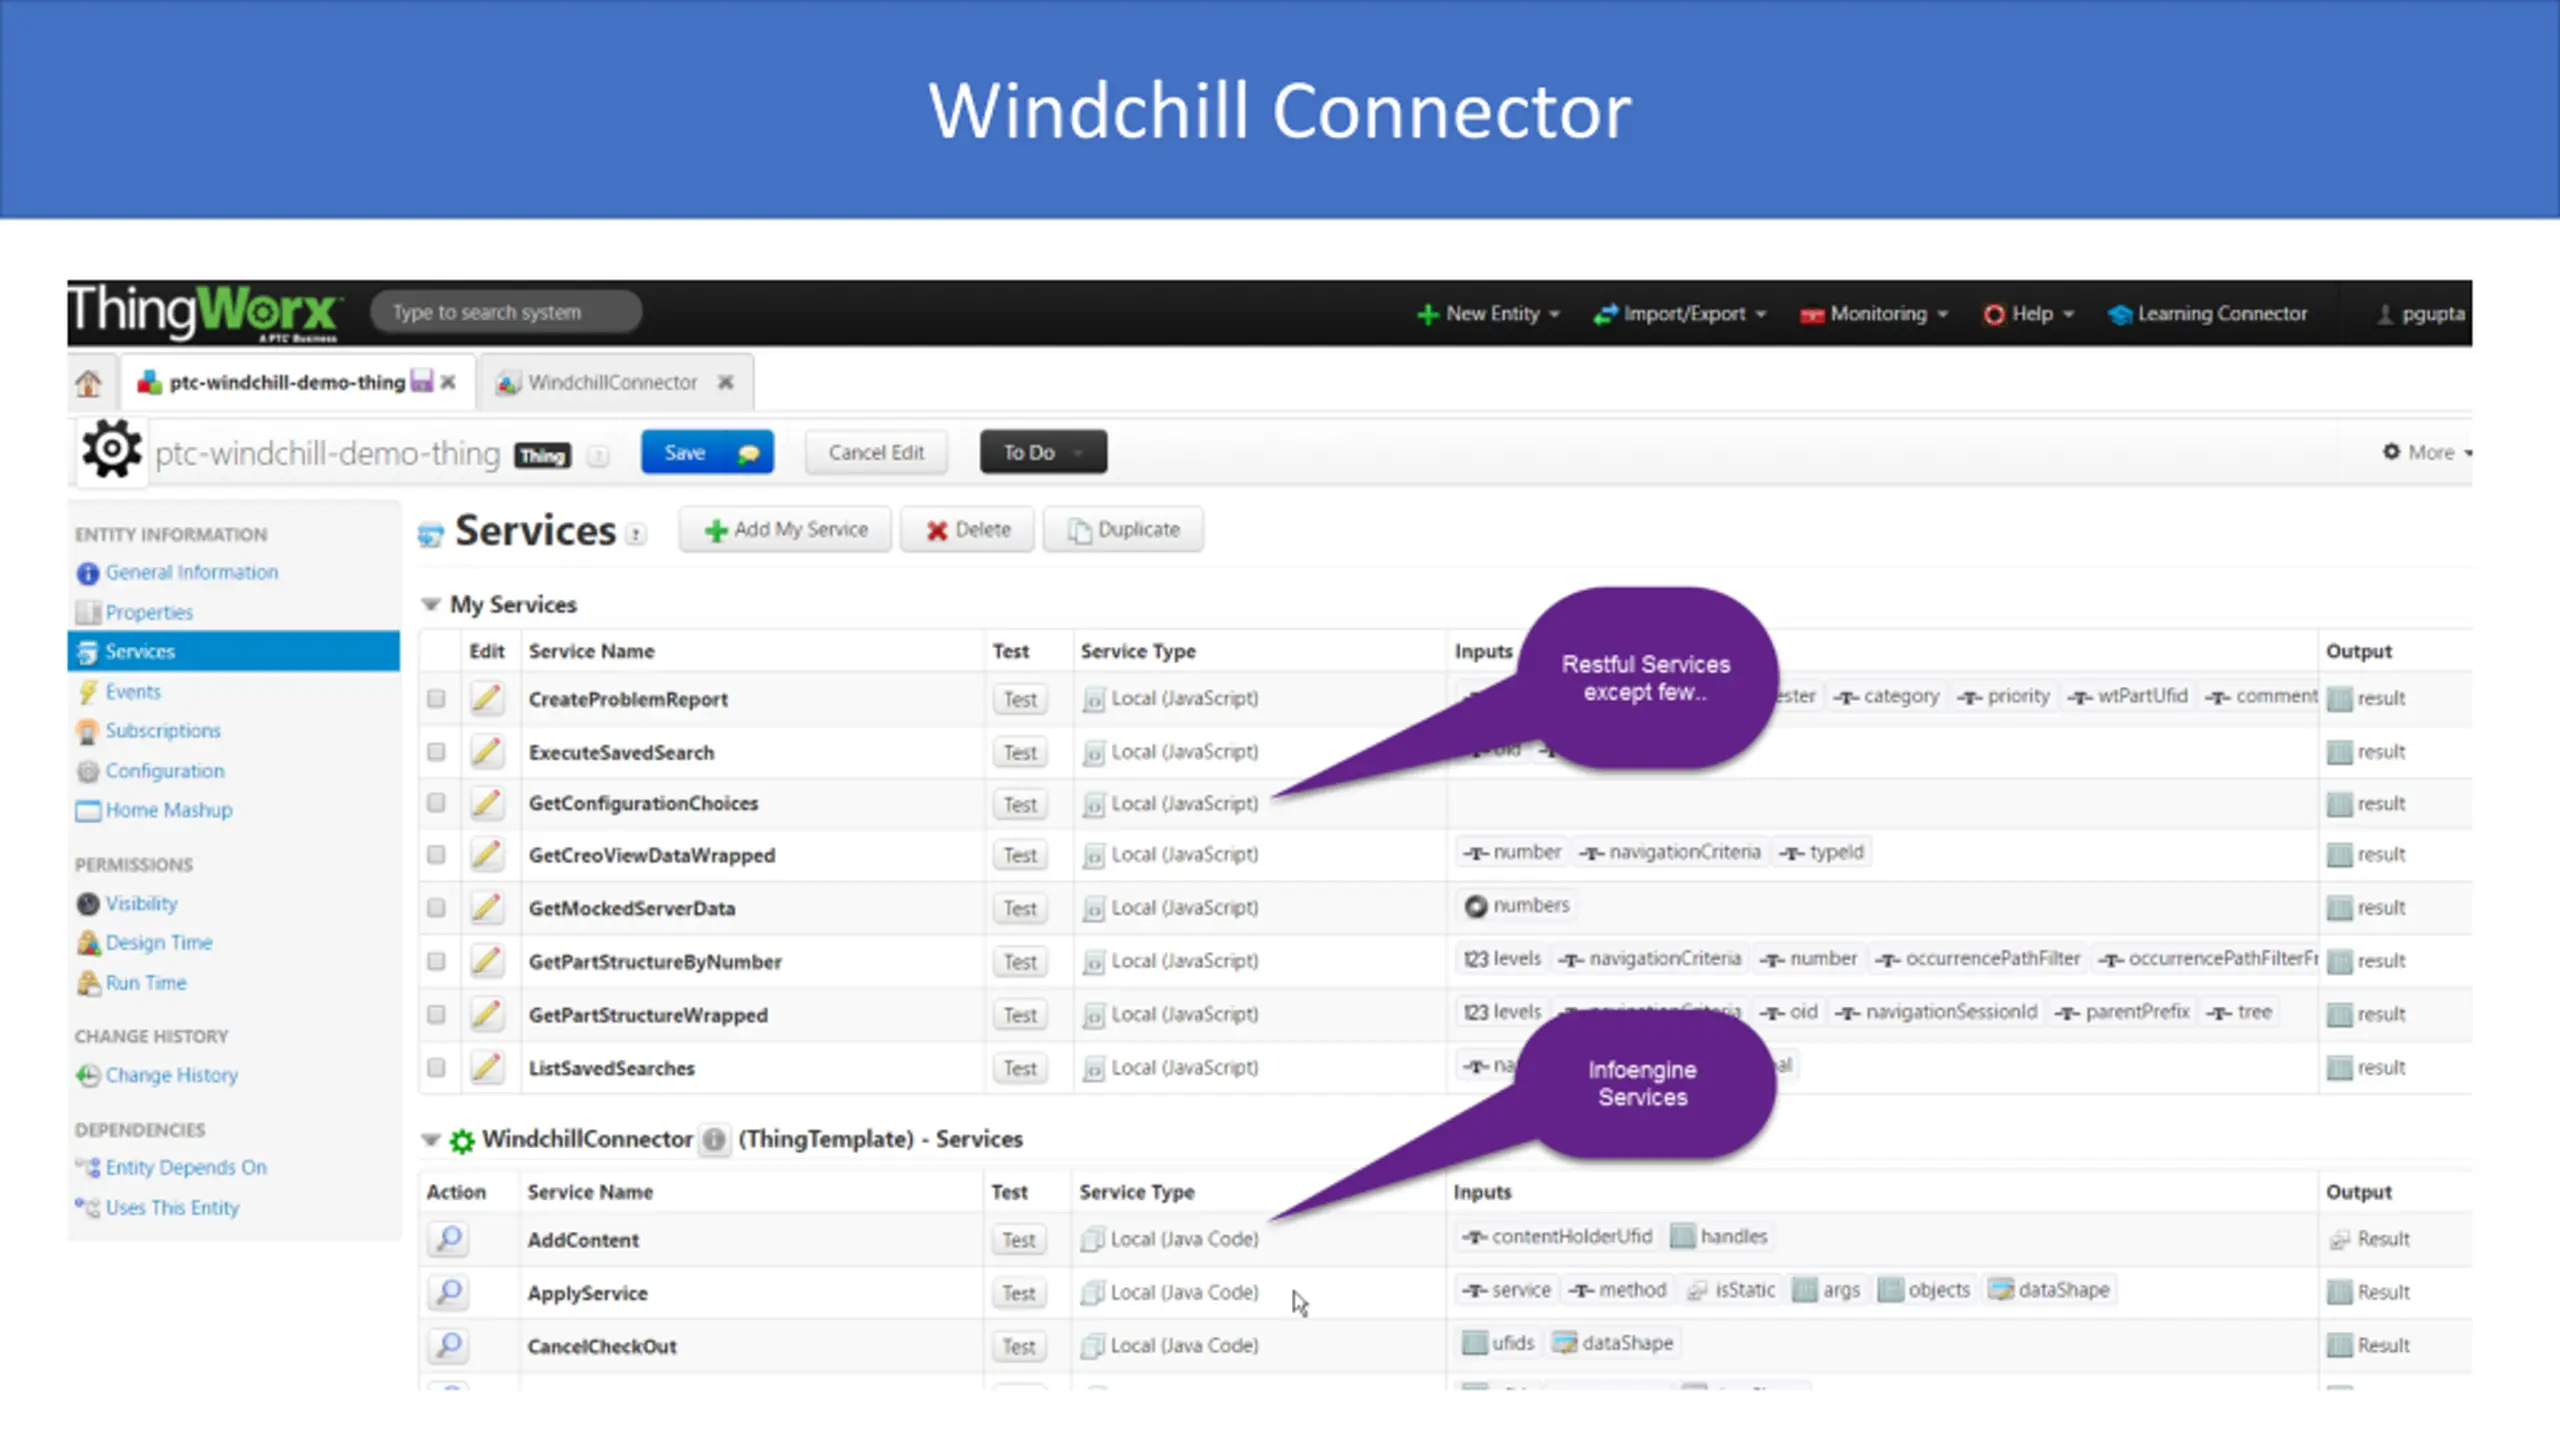Edit GetConfigurationChoices with pencil icon
This screenshot has height=1440, width=2560.
pos(486,803)
